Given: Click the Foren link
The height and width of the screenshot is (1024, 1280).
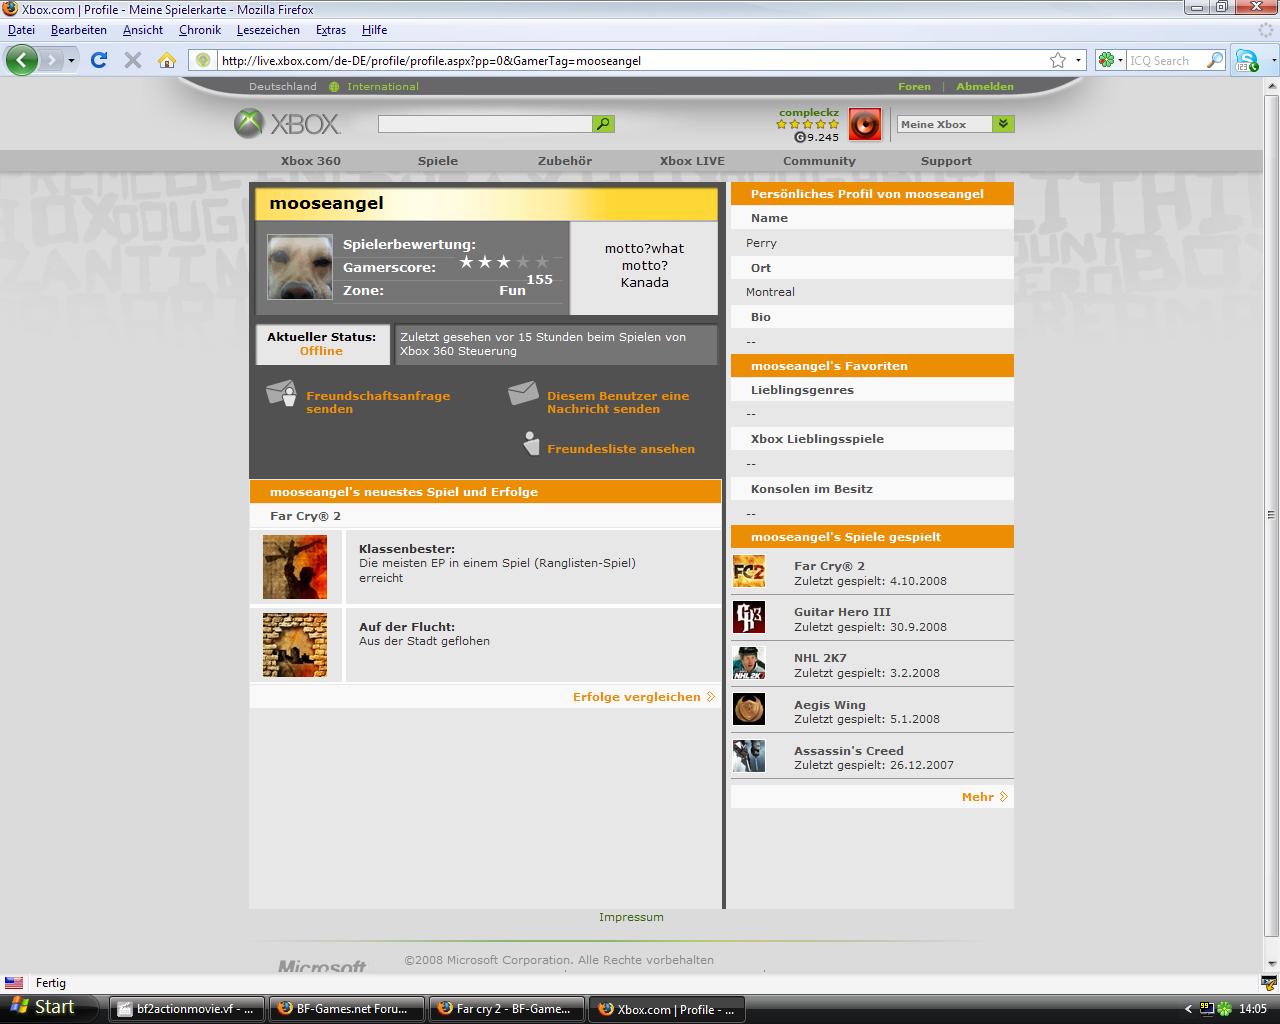Looking at the screenshot, I should pyautogui.click(x=914, y=86).
